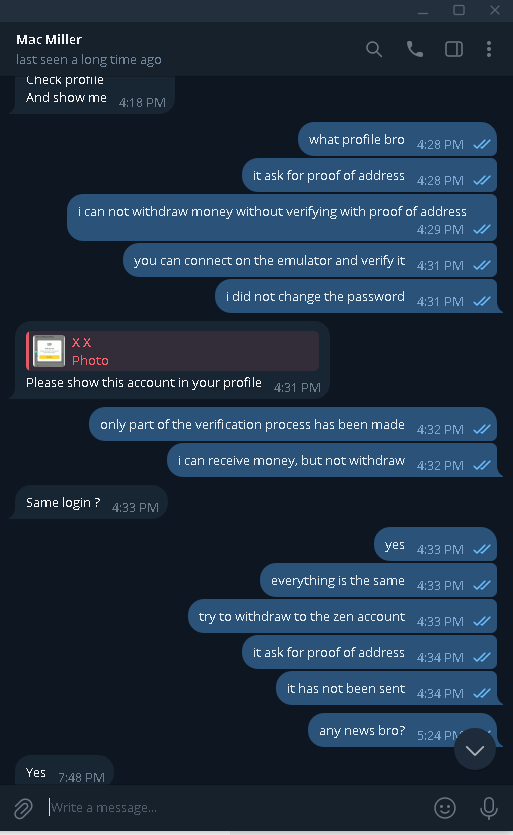Open search in this chat
513x835 pixels.
click(374, 50)
